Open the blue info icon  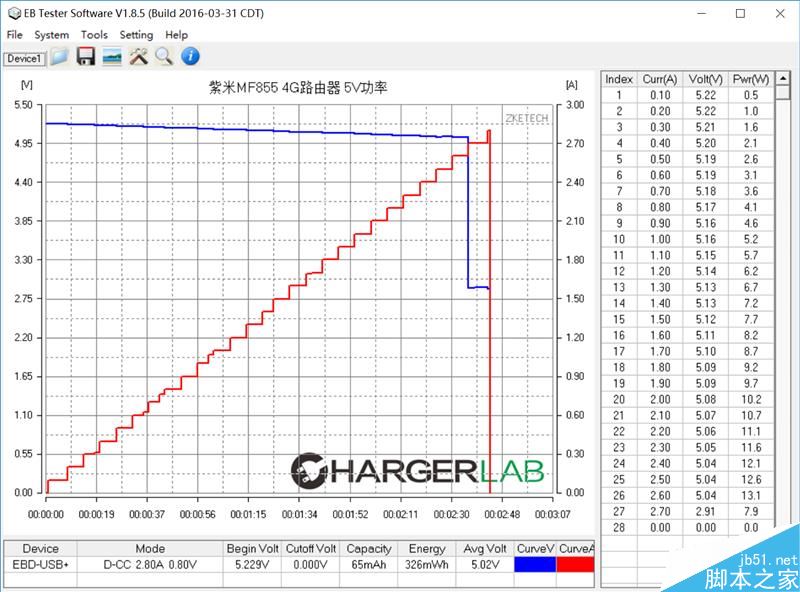pos(190,56)
